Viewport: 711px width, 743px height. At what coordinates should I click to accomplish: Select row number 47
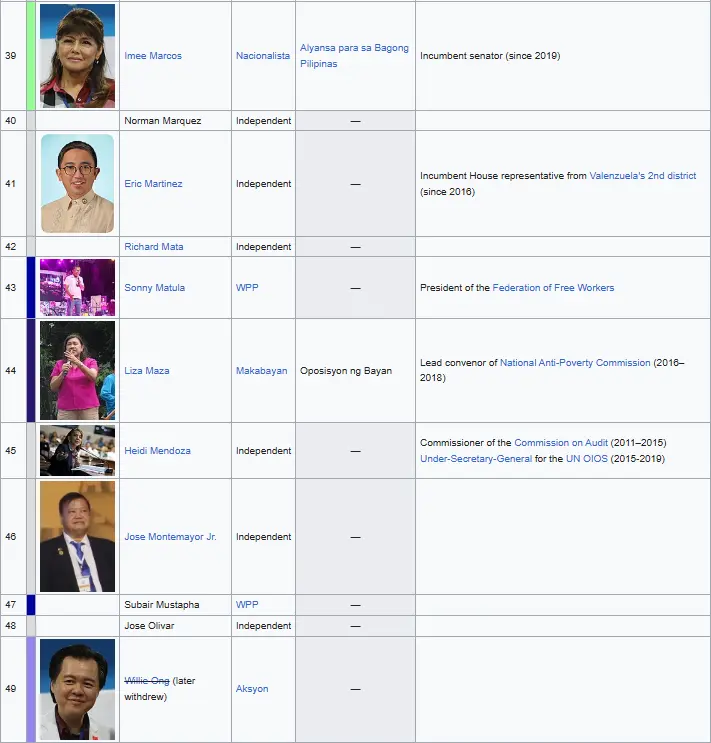[10, 605]
